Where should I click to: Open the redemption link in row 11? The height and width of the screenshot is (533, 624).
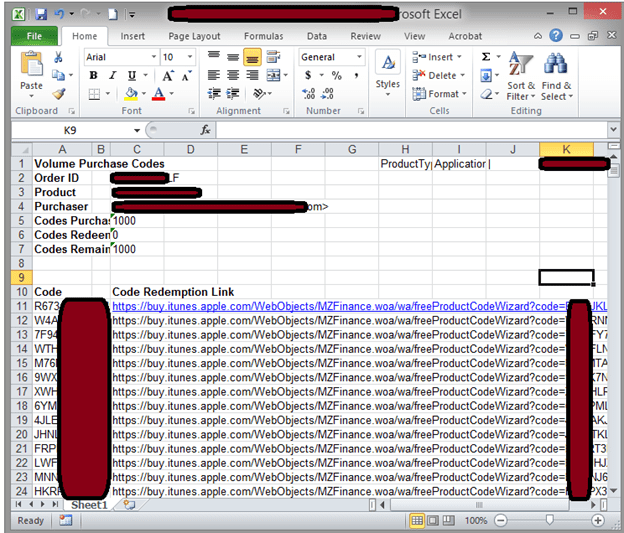360,306
